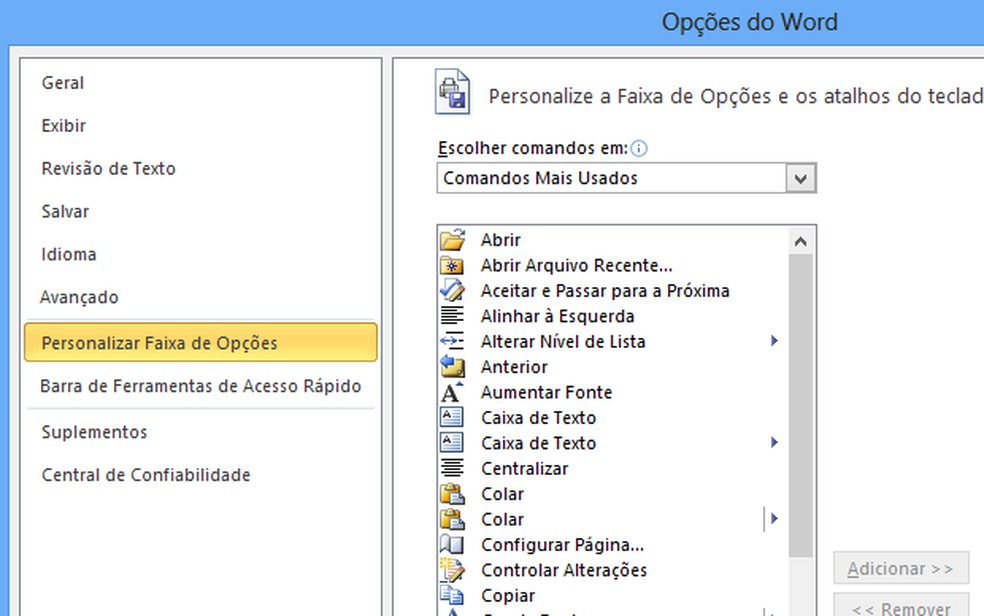Viewport: 984px width, 616px height.
Task: Expand the Colar submenu arrow
Action: tap(772, 518)
